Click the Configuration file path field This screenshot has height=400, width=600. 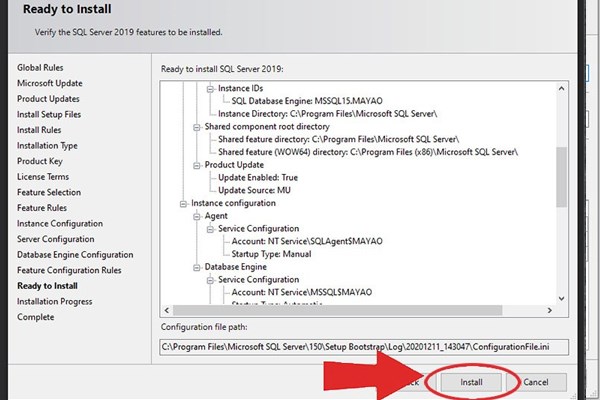click(364, 347)
